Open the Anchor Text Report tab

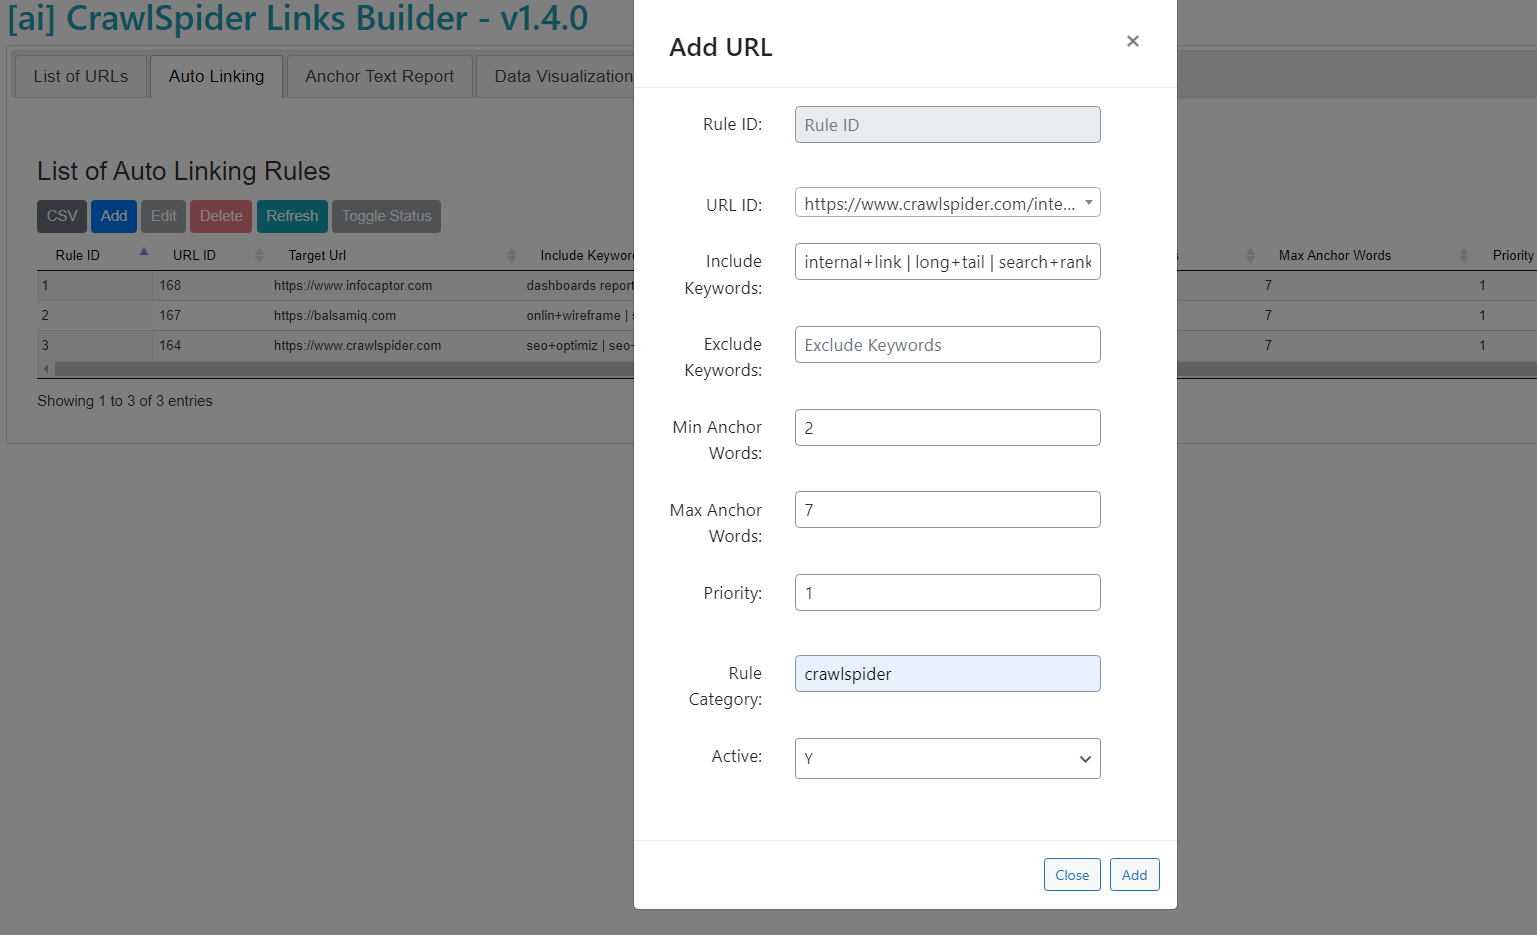[379, 76]
